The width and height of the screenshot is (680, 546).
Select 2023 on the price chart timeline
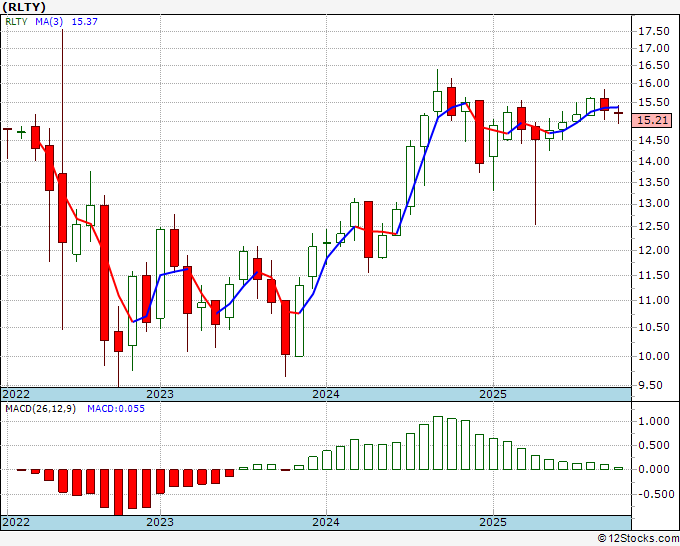(x=160, y=394)
